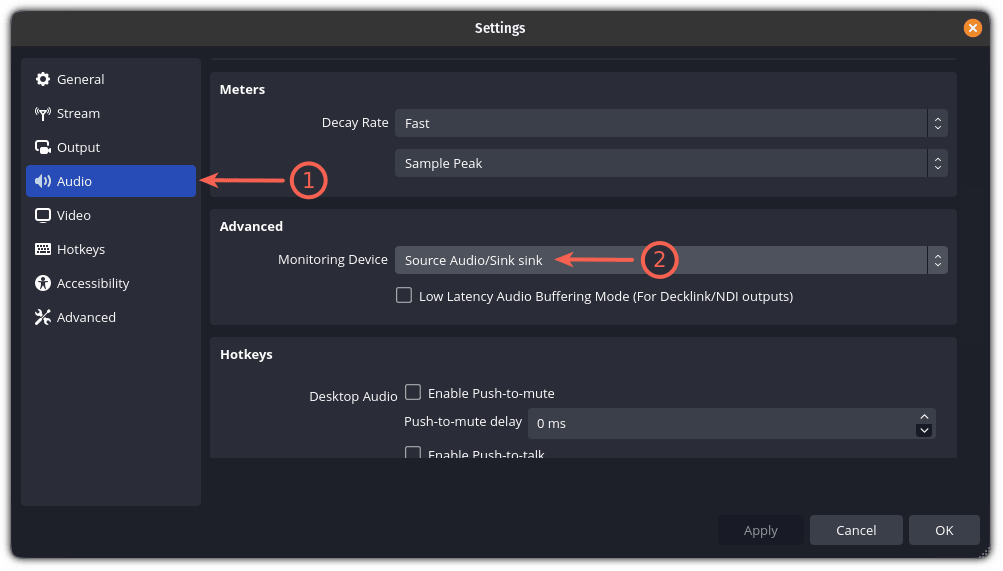1003x571 pixels.
Task: Decrease Push-to-mute delay with down arrow
Action: [x=925, y=430]
